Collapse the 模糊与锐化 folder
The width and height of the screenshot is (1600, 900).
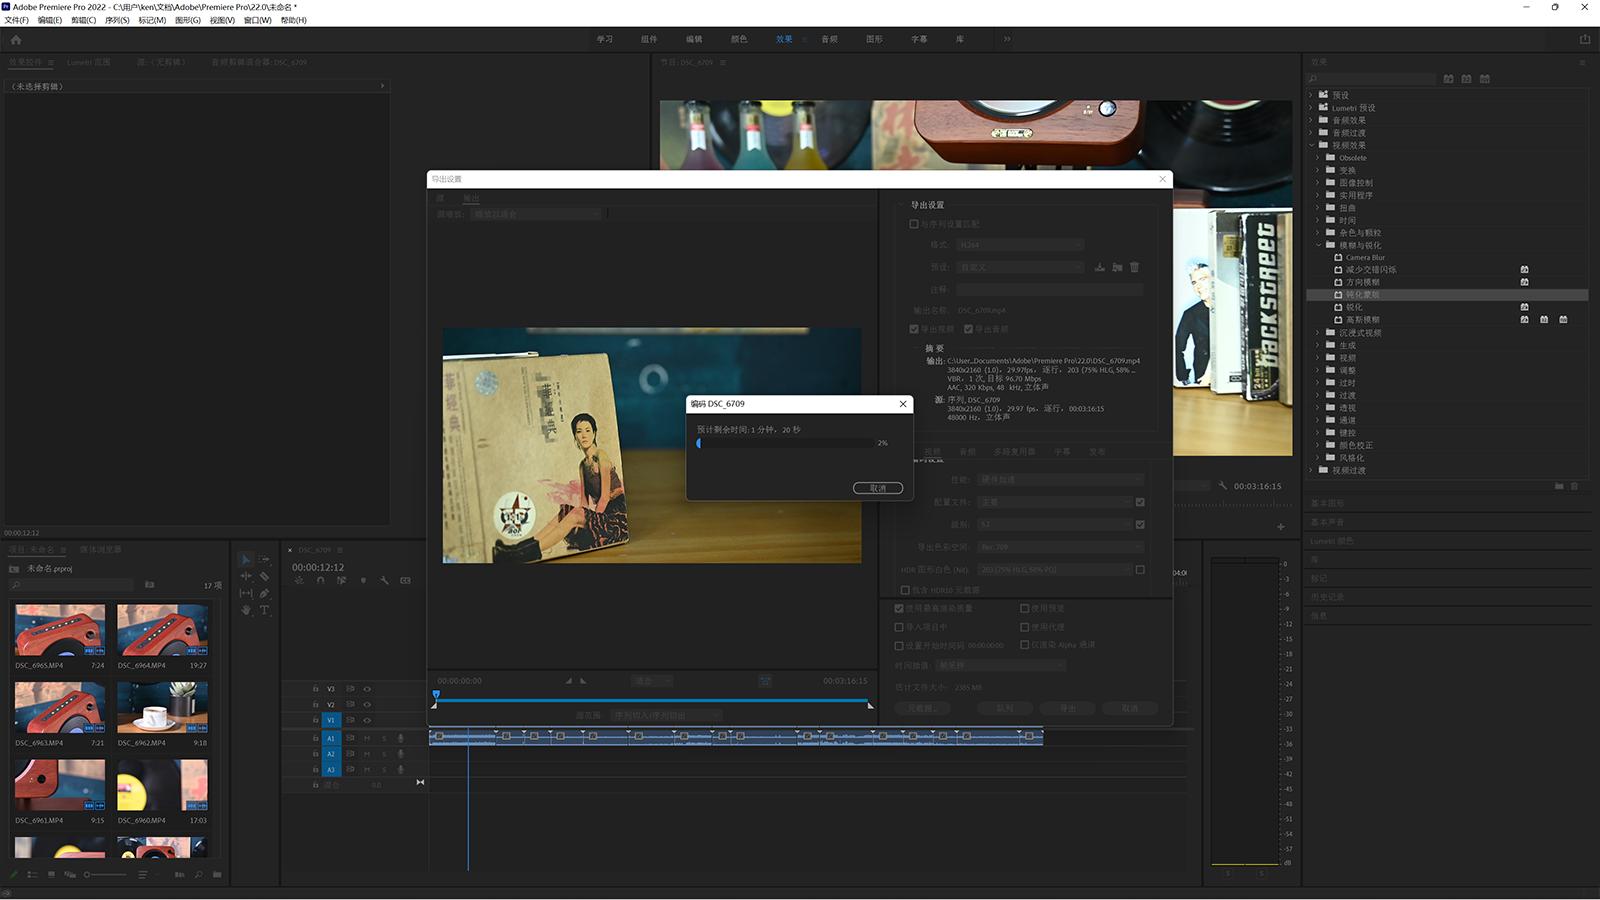tap(1318, 245)
